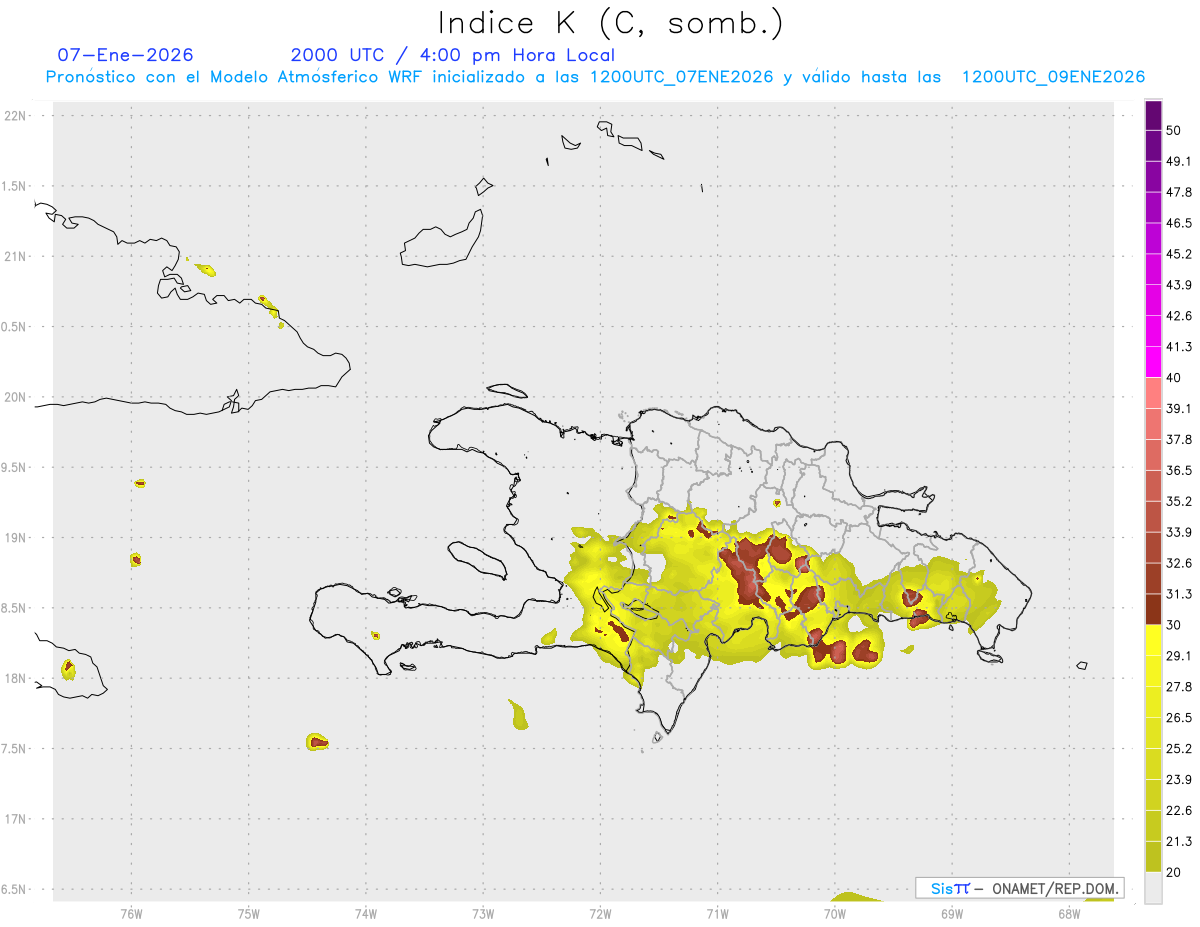Click the '25.2' color scale value
1200x927 pixels.
pyautogui.click(x=1179, y=749)
